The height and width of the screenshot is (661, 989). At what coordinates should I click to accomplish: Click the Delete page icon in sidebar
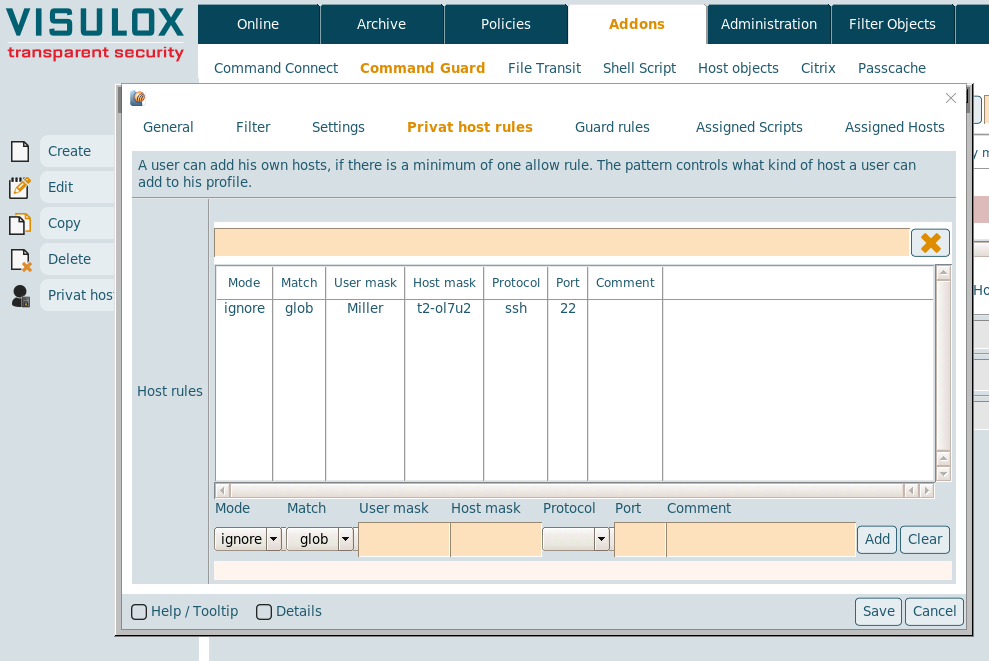click(20, 260)
